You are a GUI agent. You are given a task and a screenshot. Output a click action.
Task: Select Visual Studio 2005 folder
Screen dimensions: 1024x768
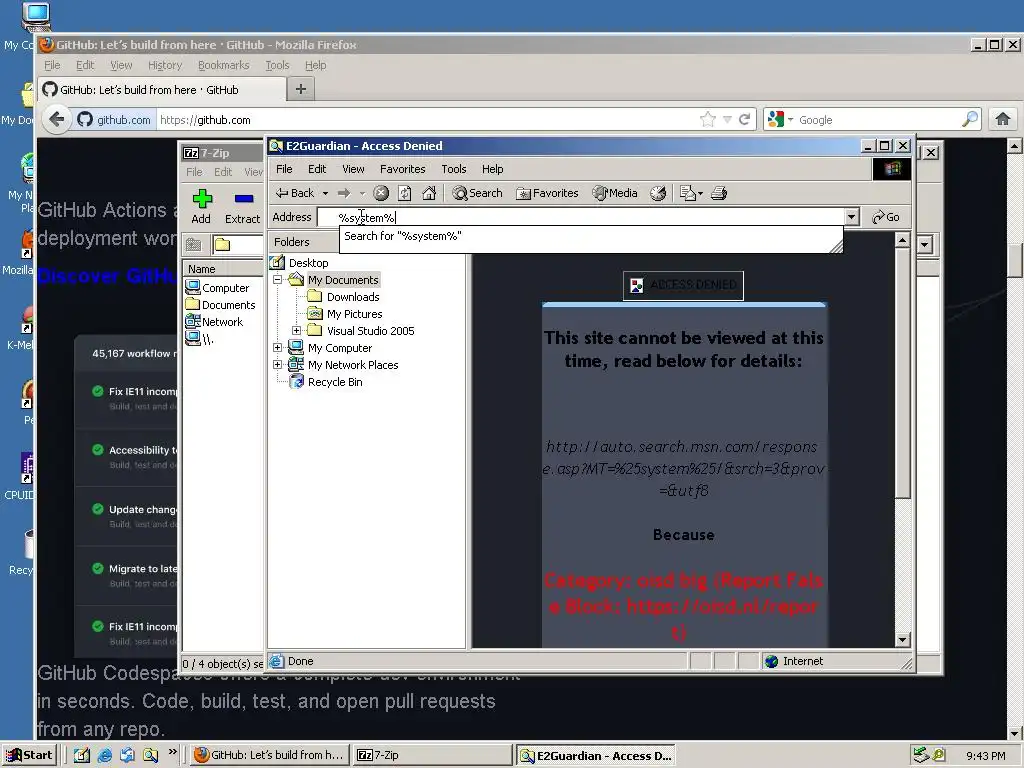coord(370,331)
